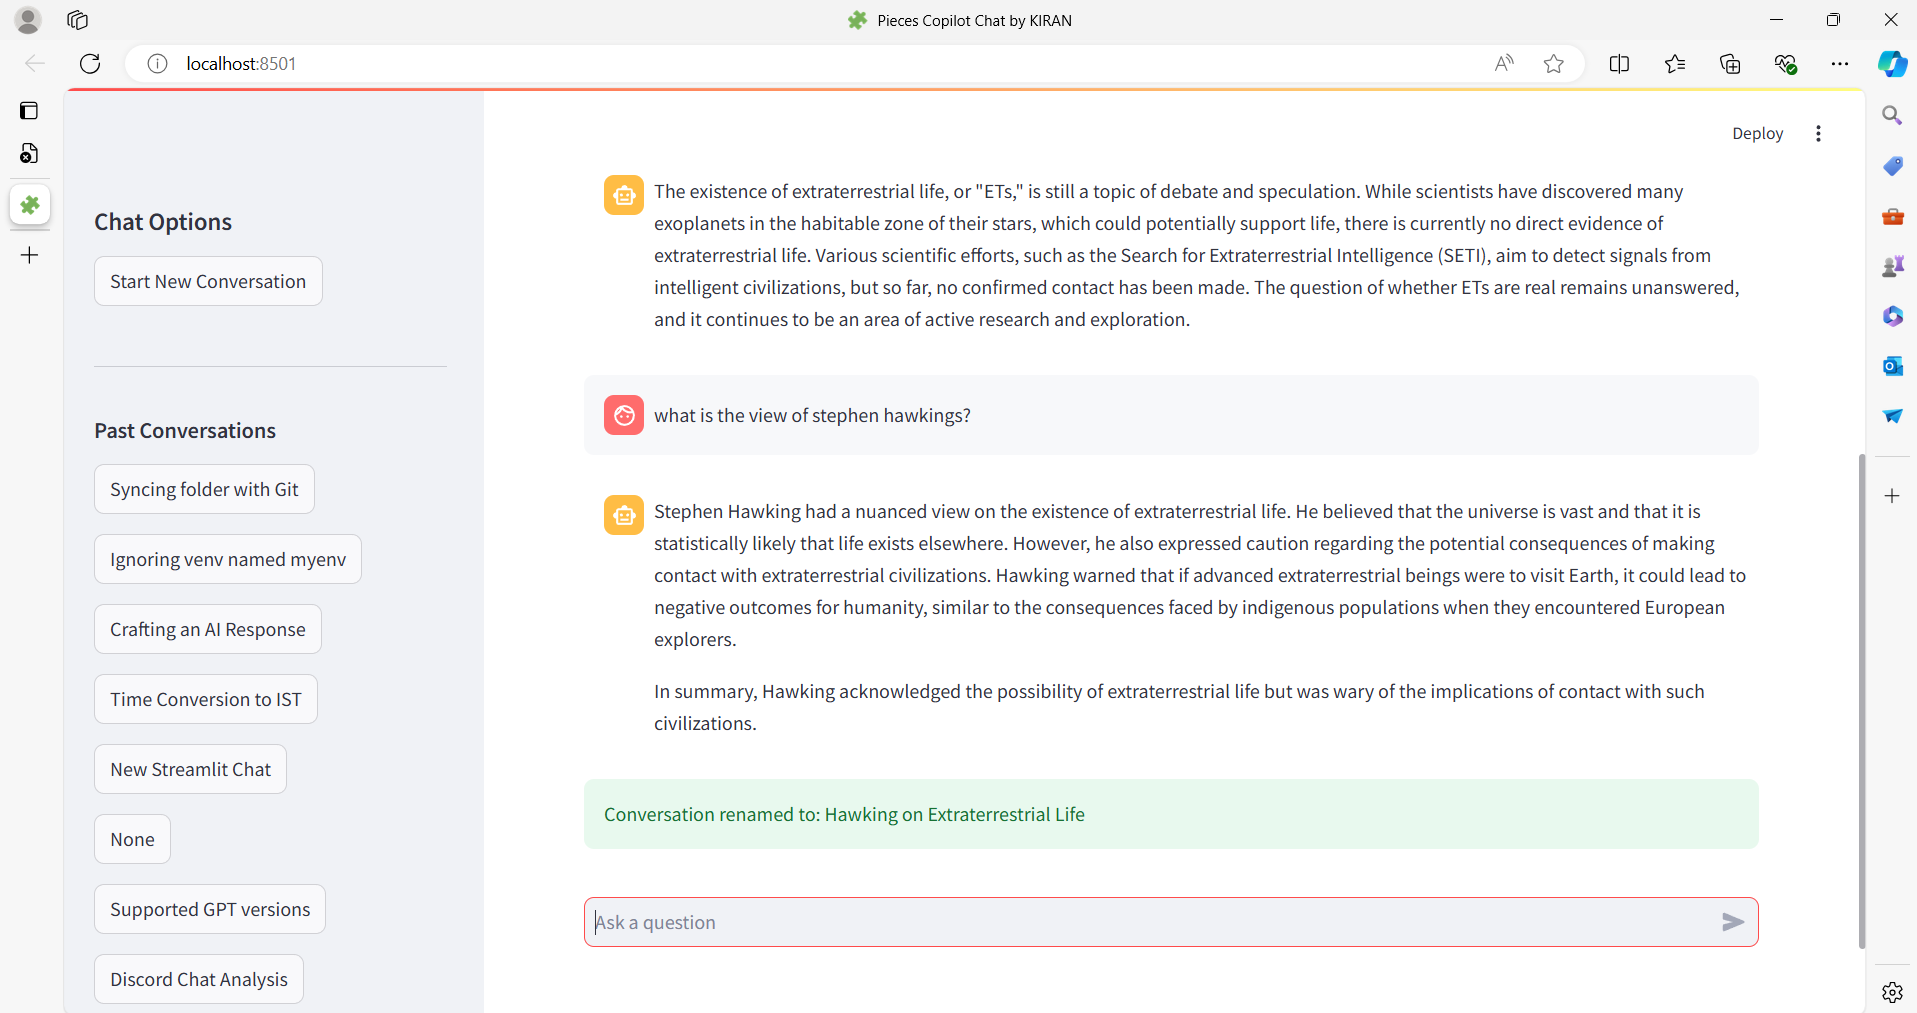Click the page vertical scrollbar
Image resolution: width=1917 pixels, height=1013 pixels.
coord(1861,700)
